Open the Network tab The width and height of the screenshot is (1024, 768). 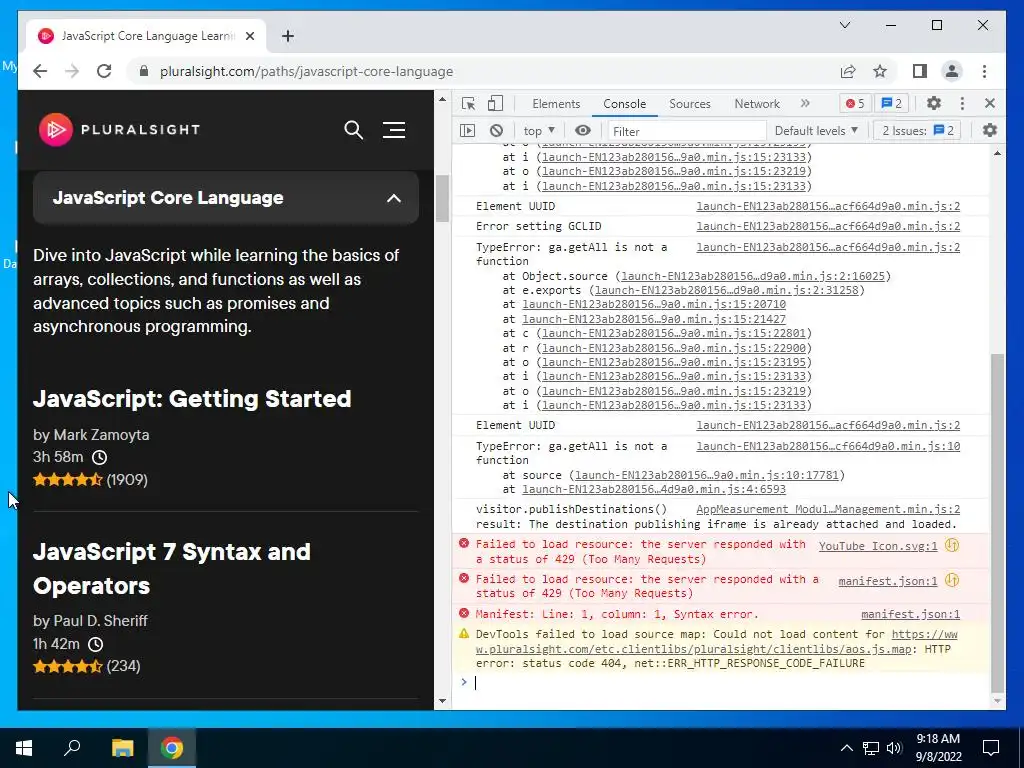tap(757, 104)
